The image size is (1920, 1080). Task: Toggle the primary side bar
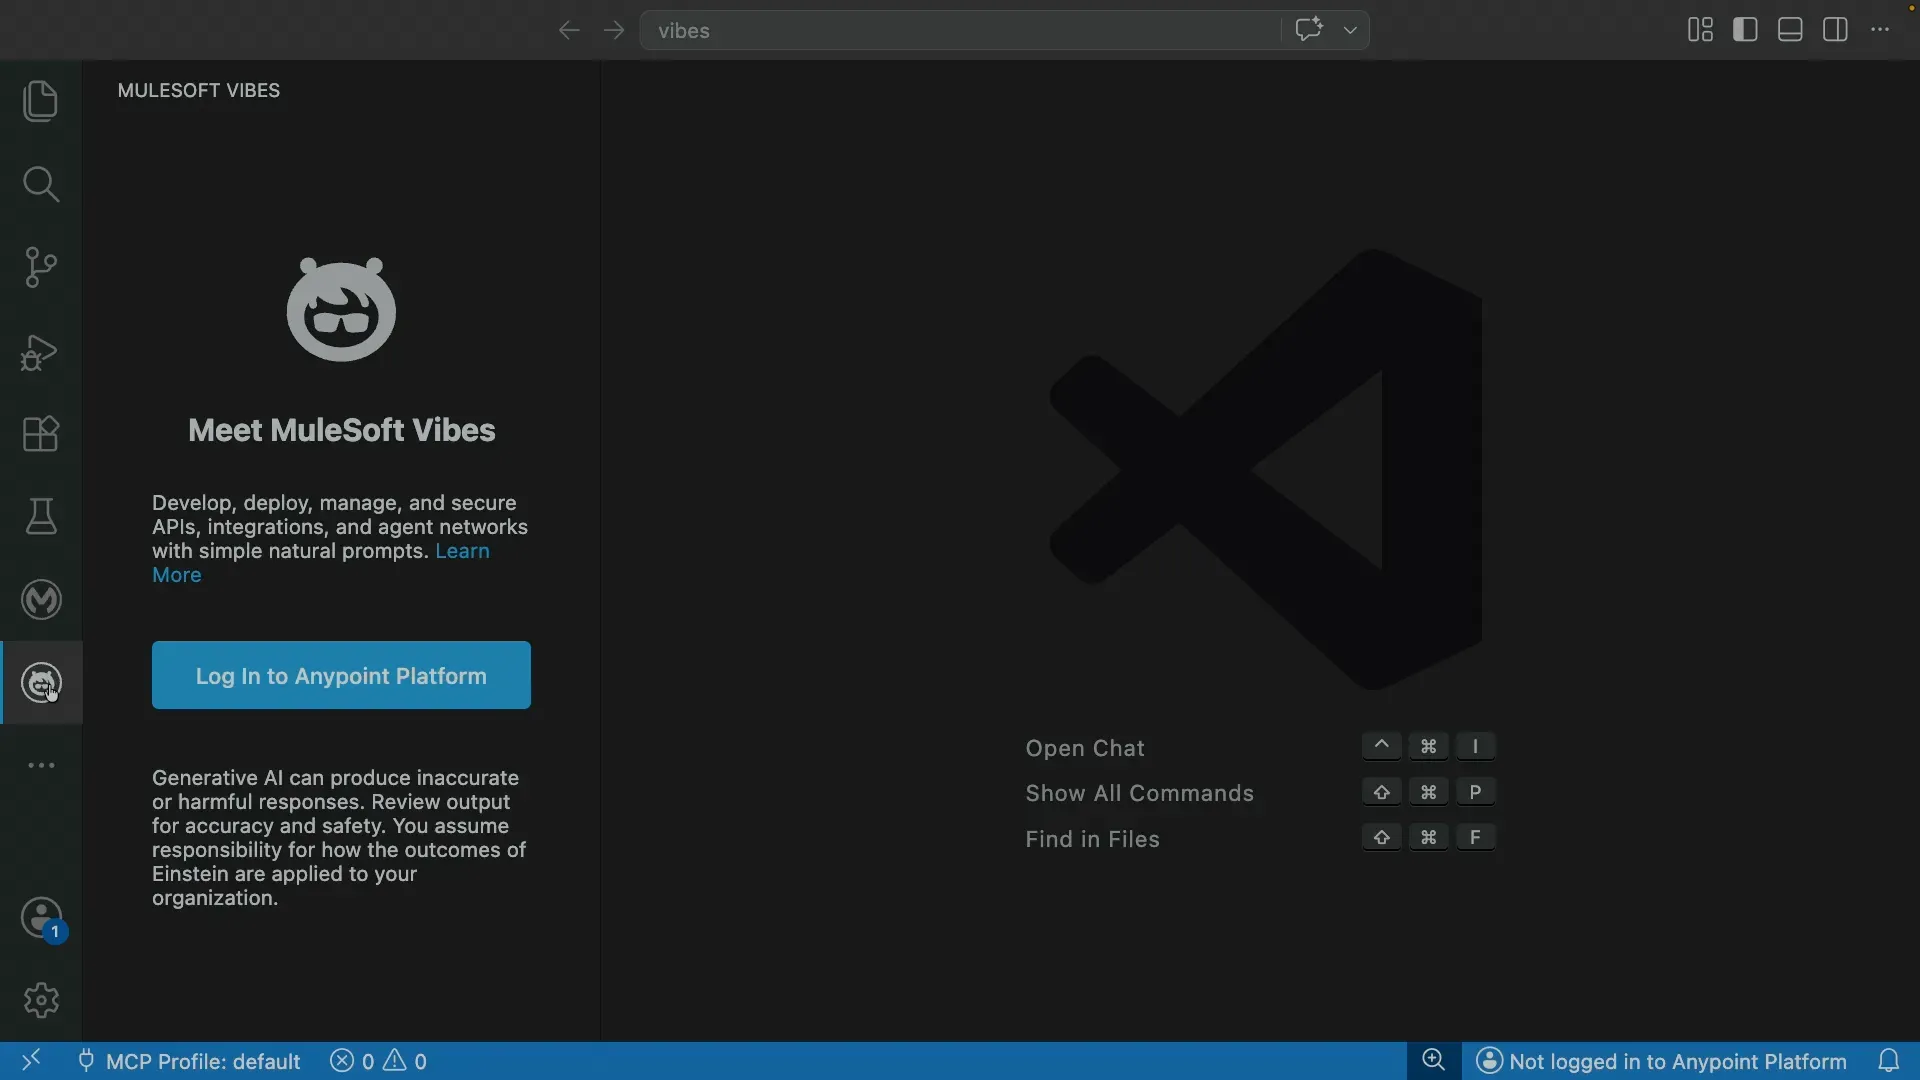click(x=1745, y=30)
